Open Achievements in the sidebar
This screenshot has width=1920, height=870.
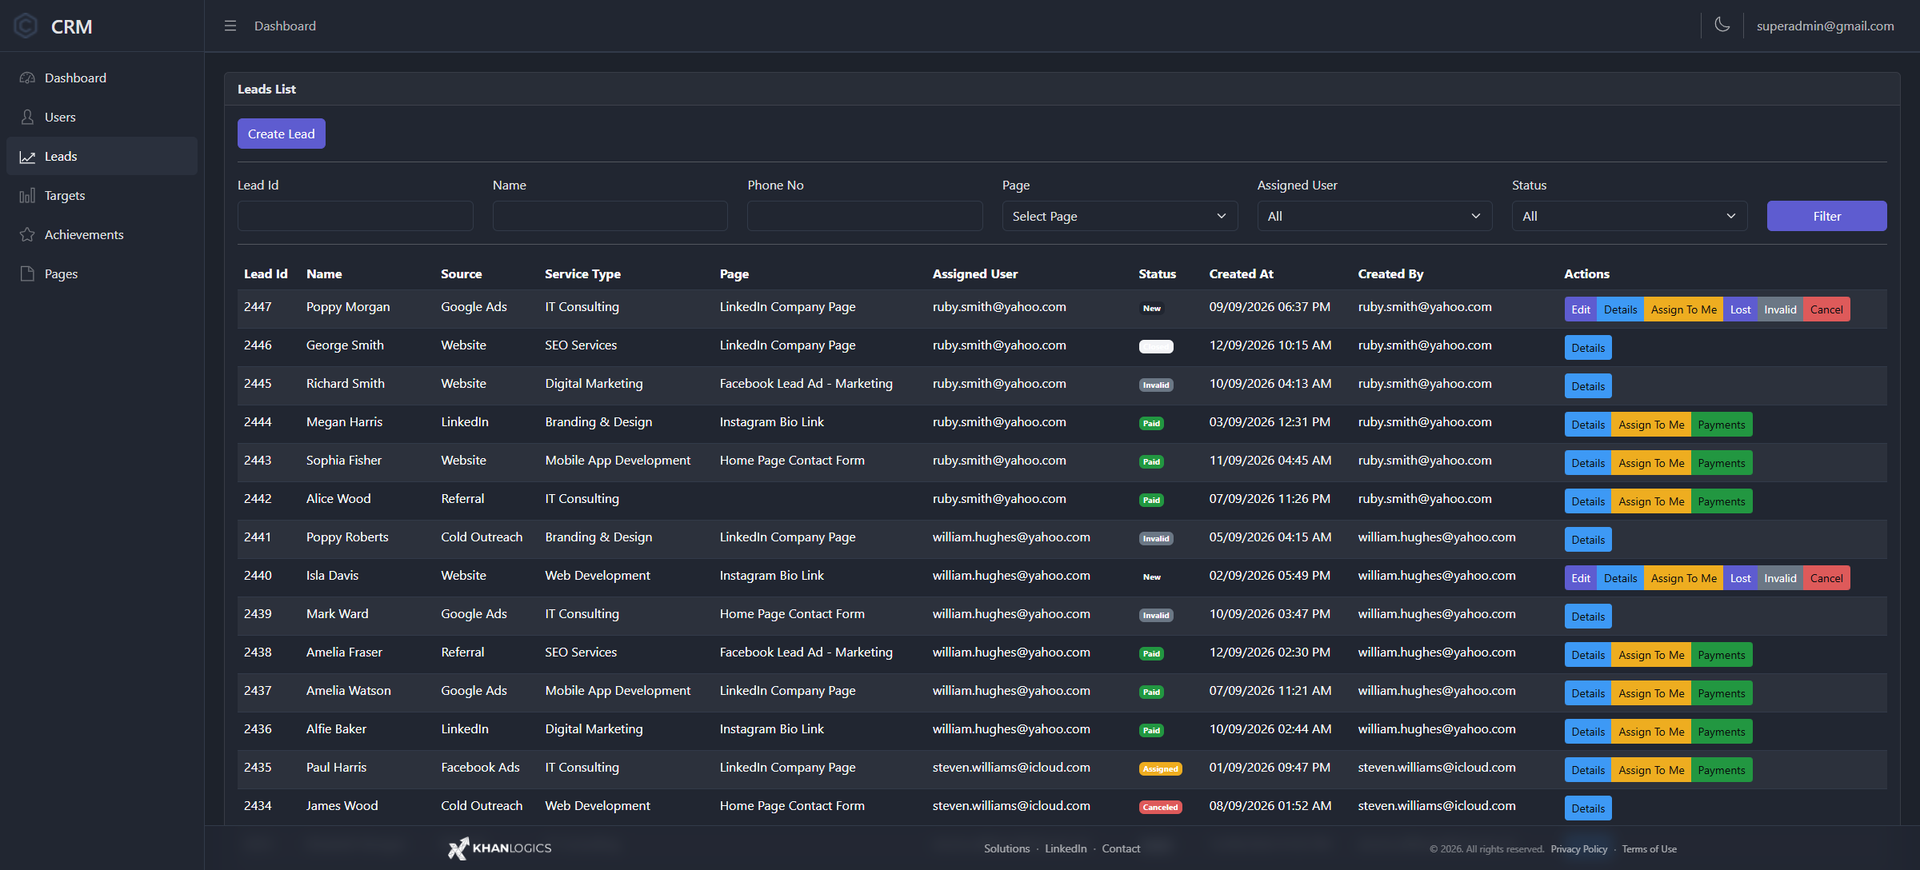[x=102, y=235]
